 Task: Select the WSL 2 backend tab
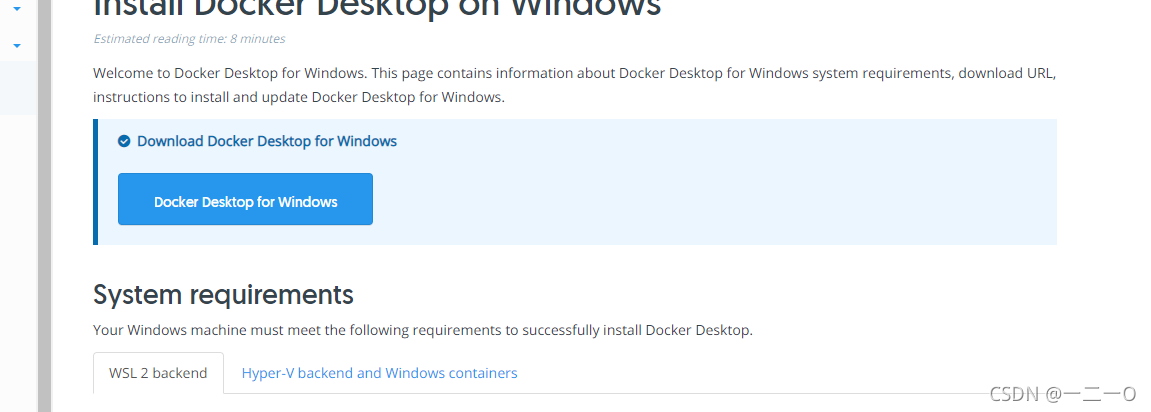coord(159,373)
